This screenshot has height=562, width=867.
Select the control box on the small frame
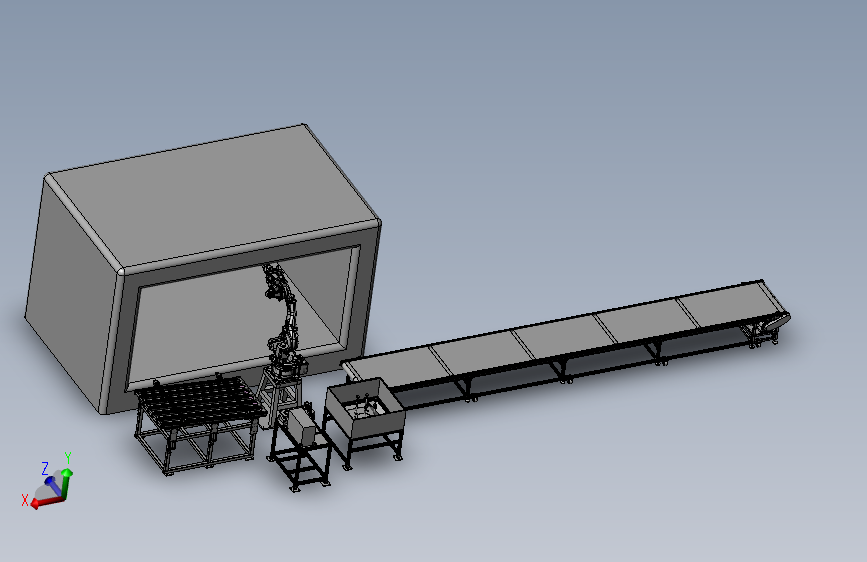pos(302,426)
